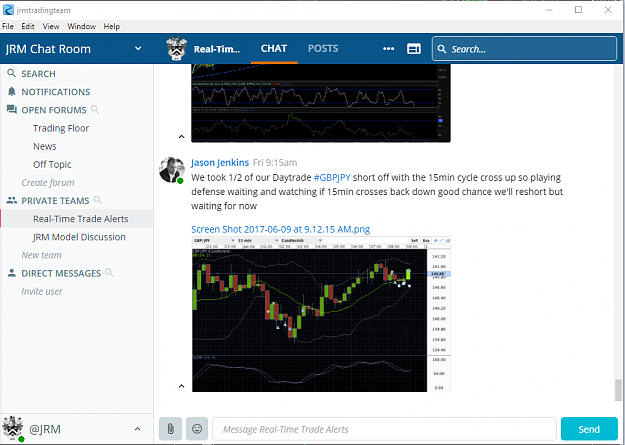The height and width of the screenshot is (445, 625).
Task: Search open forums with small magnifier icon
Action: pos(95,109)
